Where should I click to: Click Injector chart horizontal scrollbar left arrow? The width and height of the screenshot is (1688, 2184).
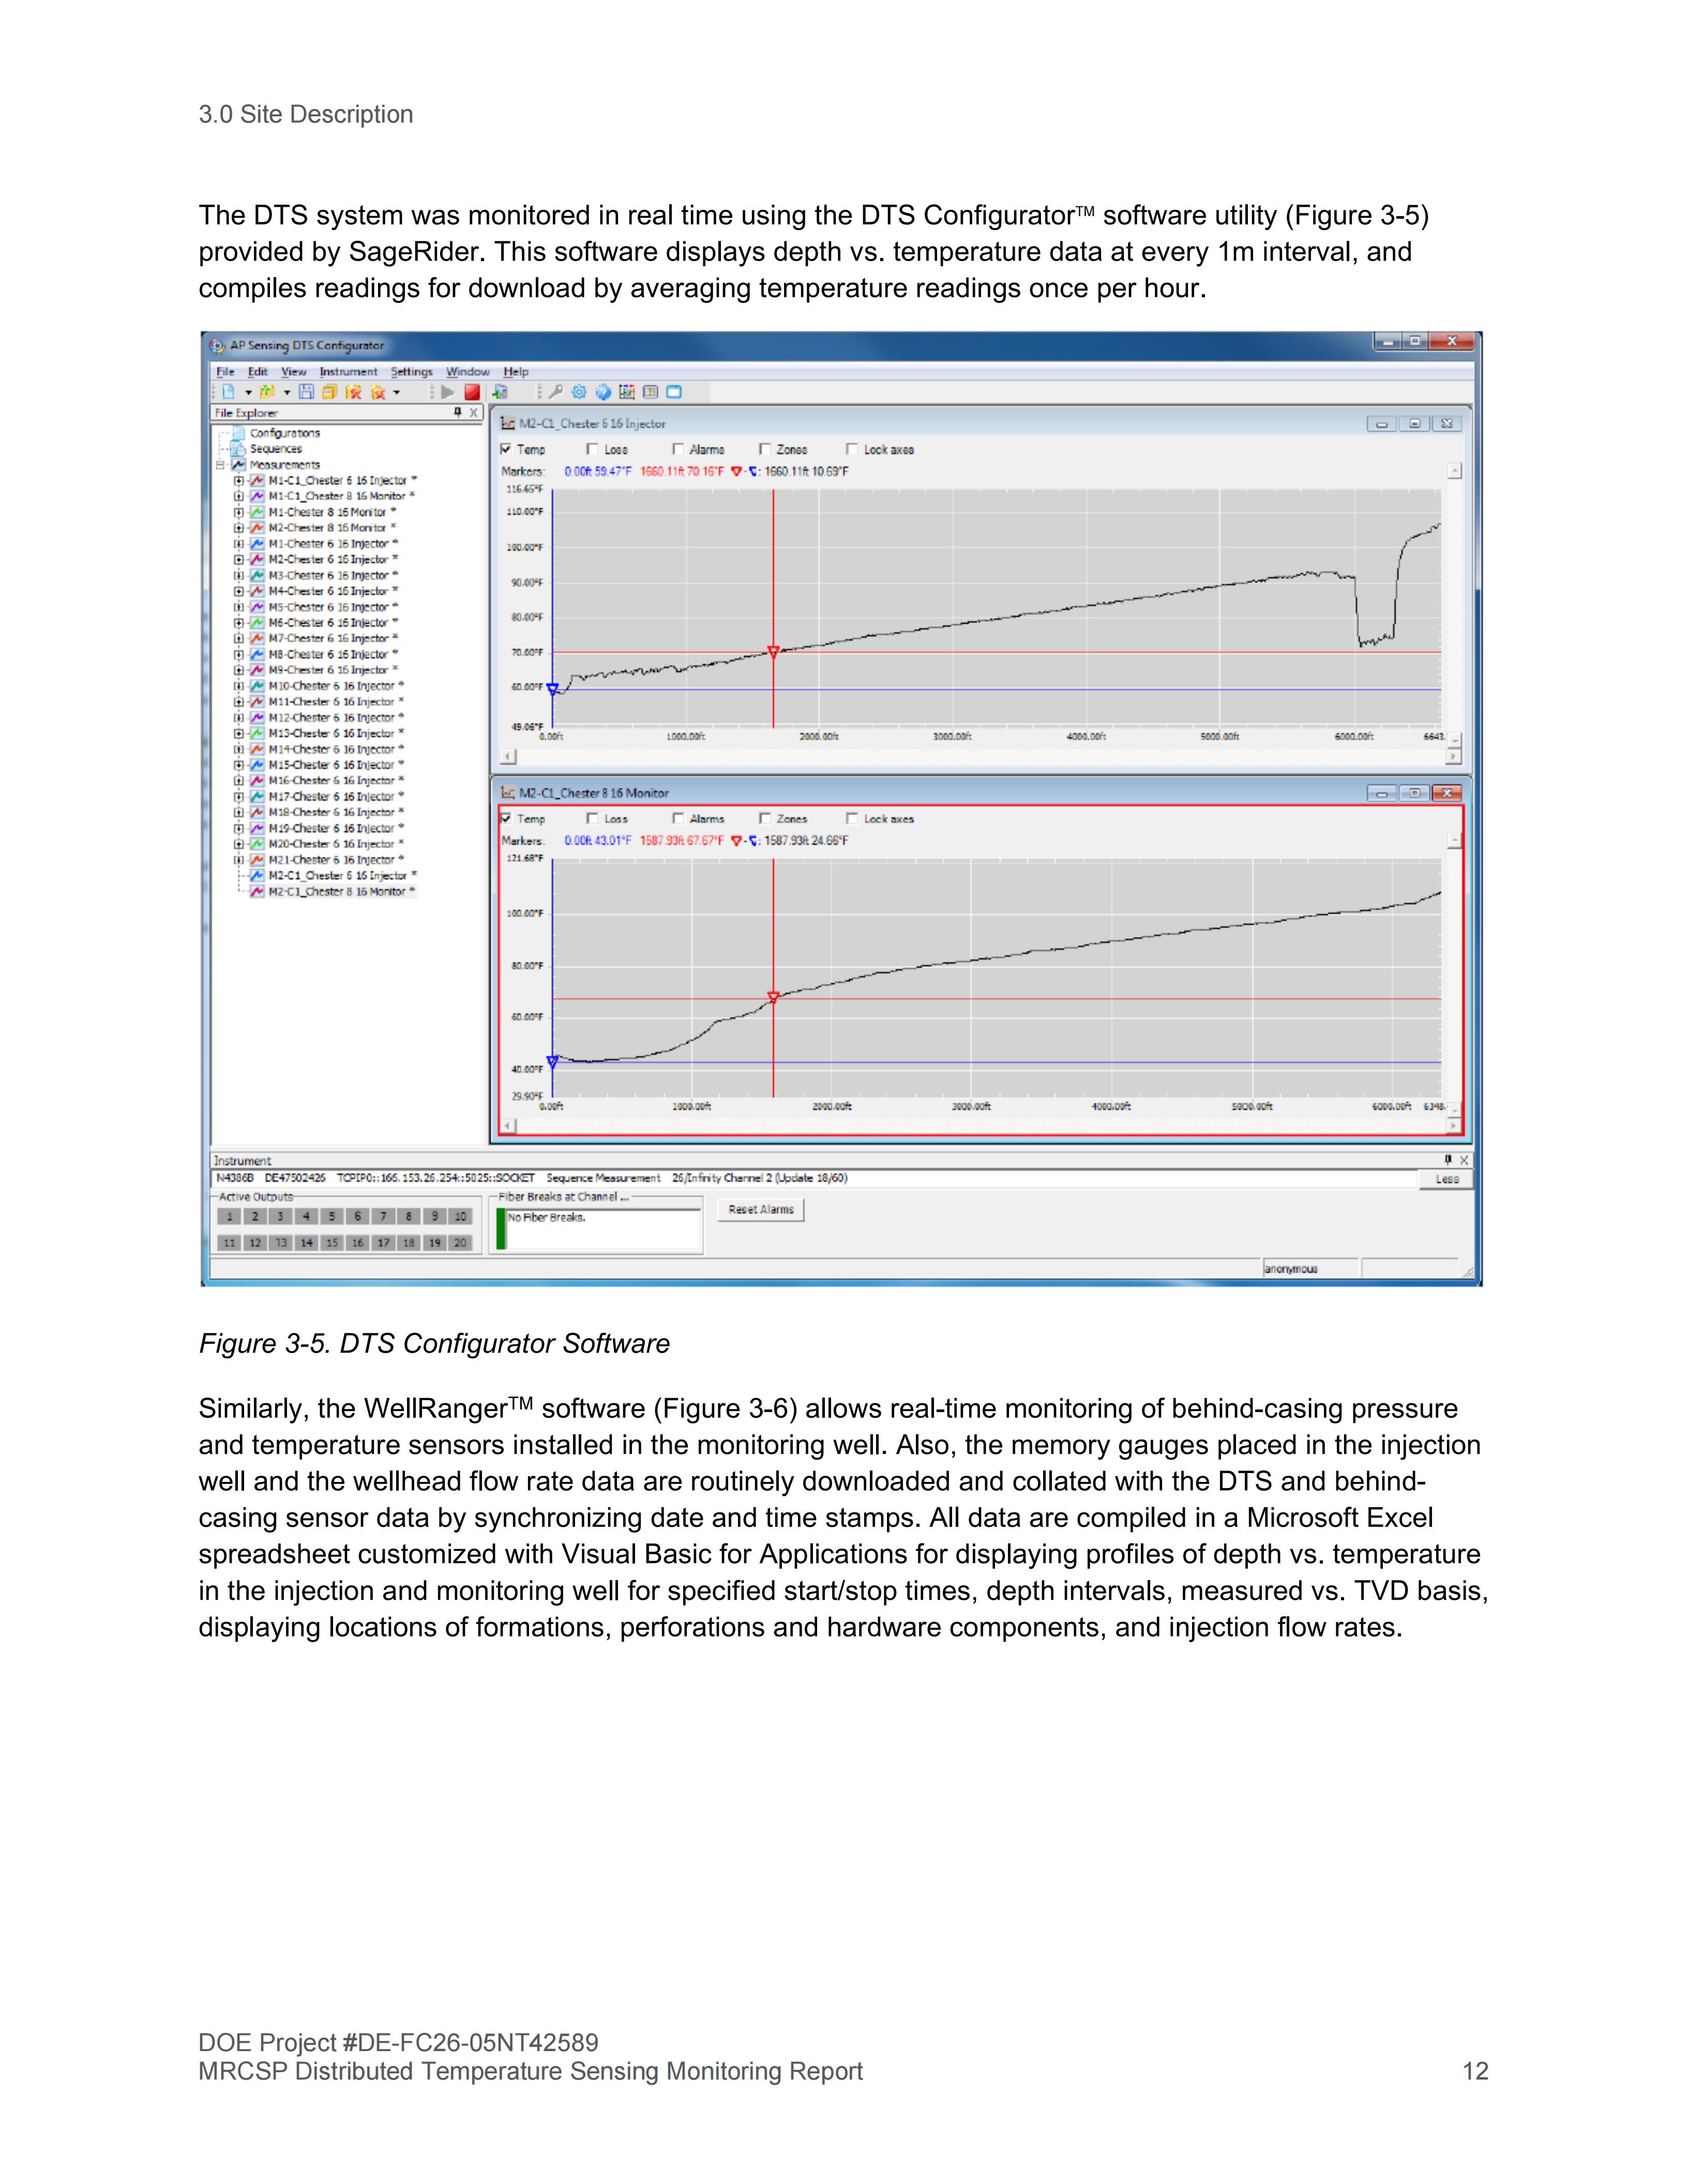[508, 757]
